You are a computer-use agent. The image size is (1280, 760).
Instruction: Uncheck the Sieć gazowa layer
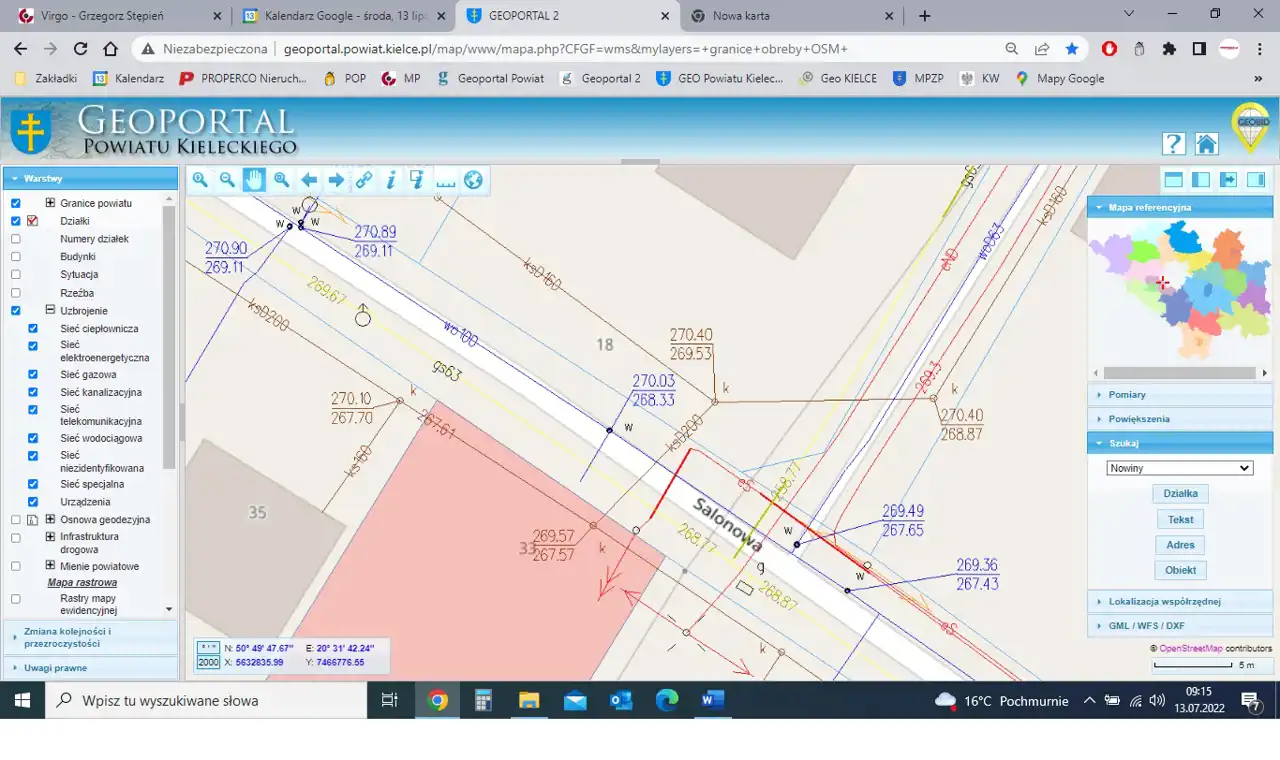[33, 375]
